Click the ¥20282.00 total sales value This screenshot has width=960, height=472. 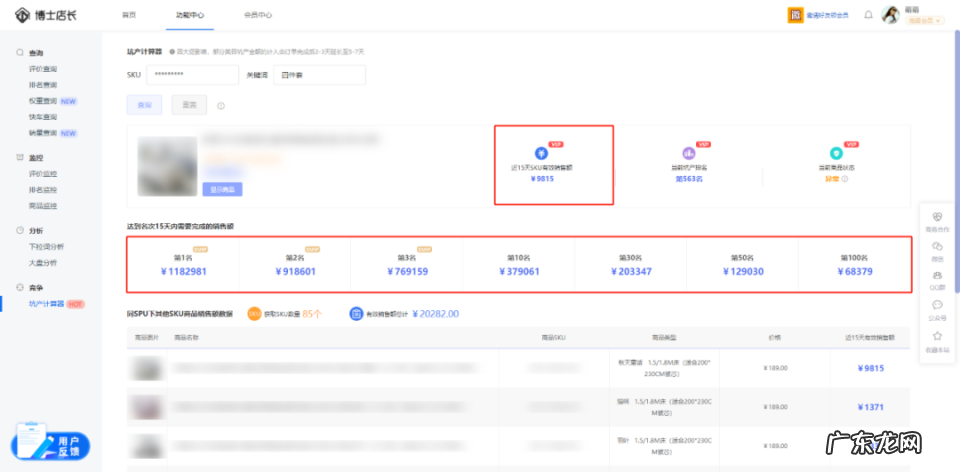[435, 314]
